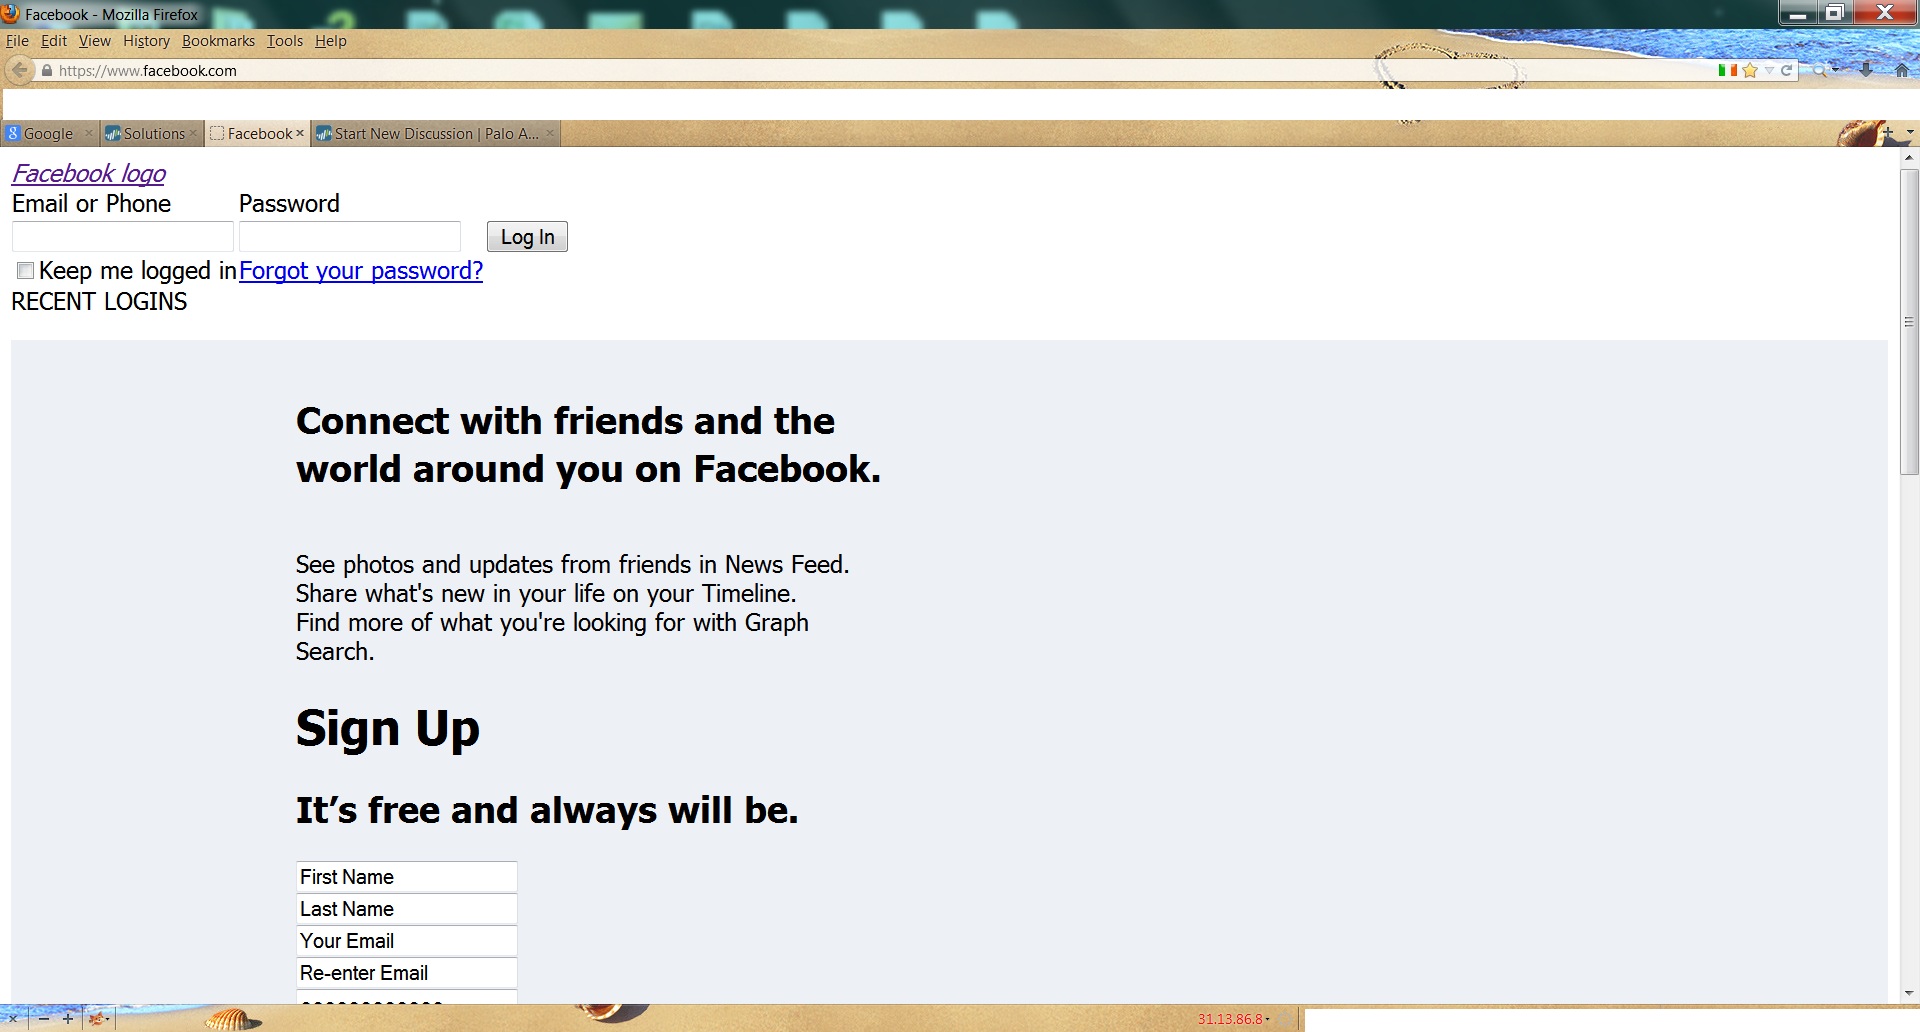Toggle the Keep me logged in checkbox
This screenshot has height=1032, width=1920.
tap(26, 271)
